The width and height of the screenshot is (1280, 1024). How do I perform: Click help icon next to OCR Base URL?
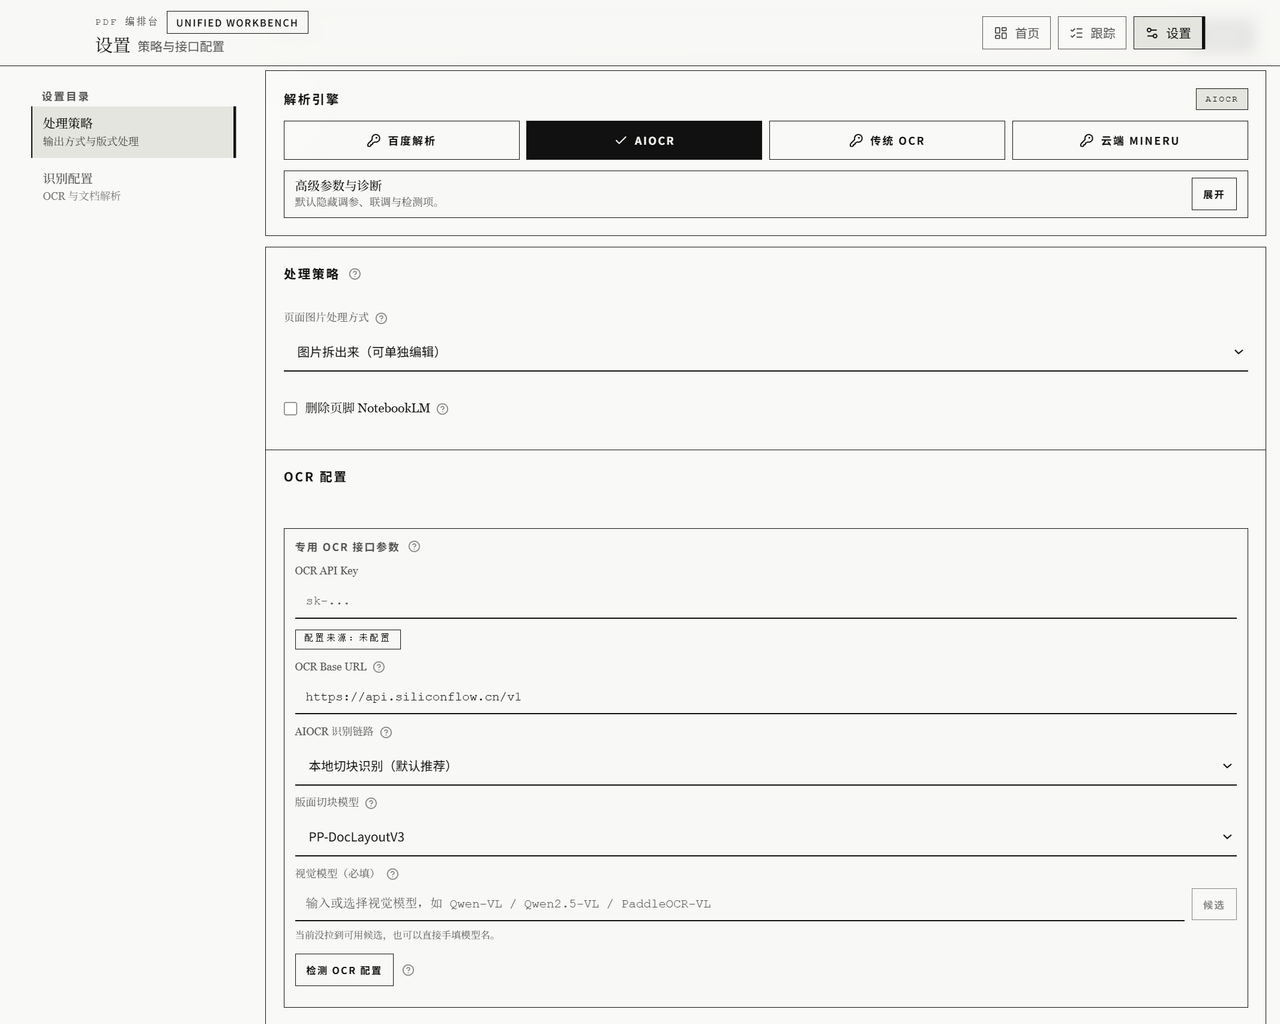[378, 666]
